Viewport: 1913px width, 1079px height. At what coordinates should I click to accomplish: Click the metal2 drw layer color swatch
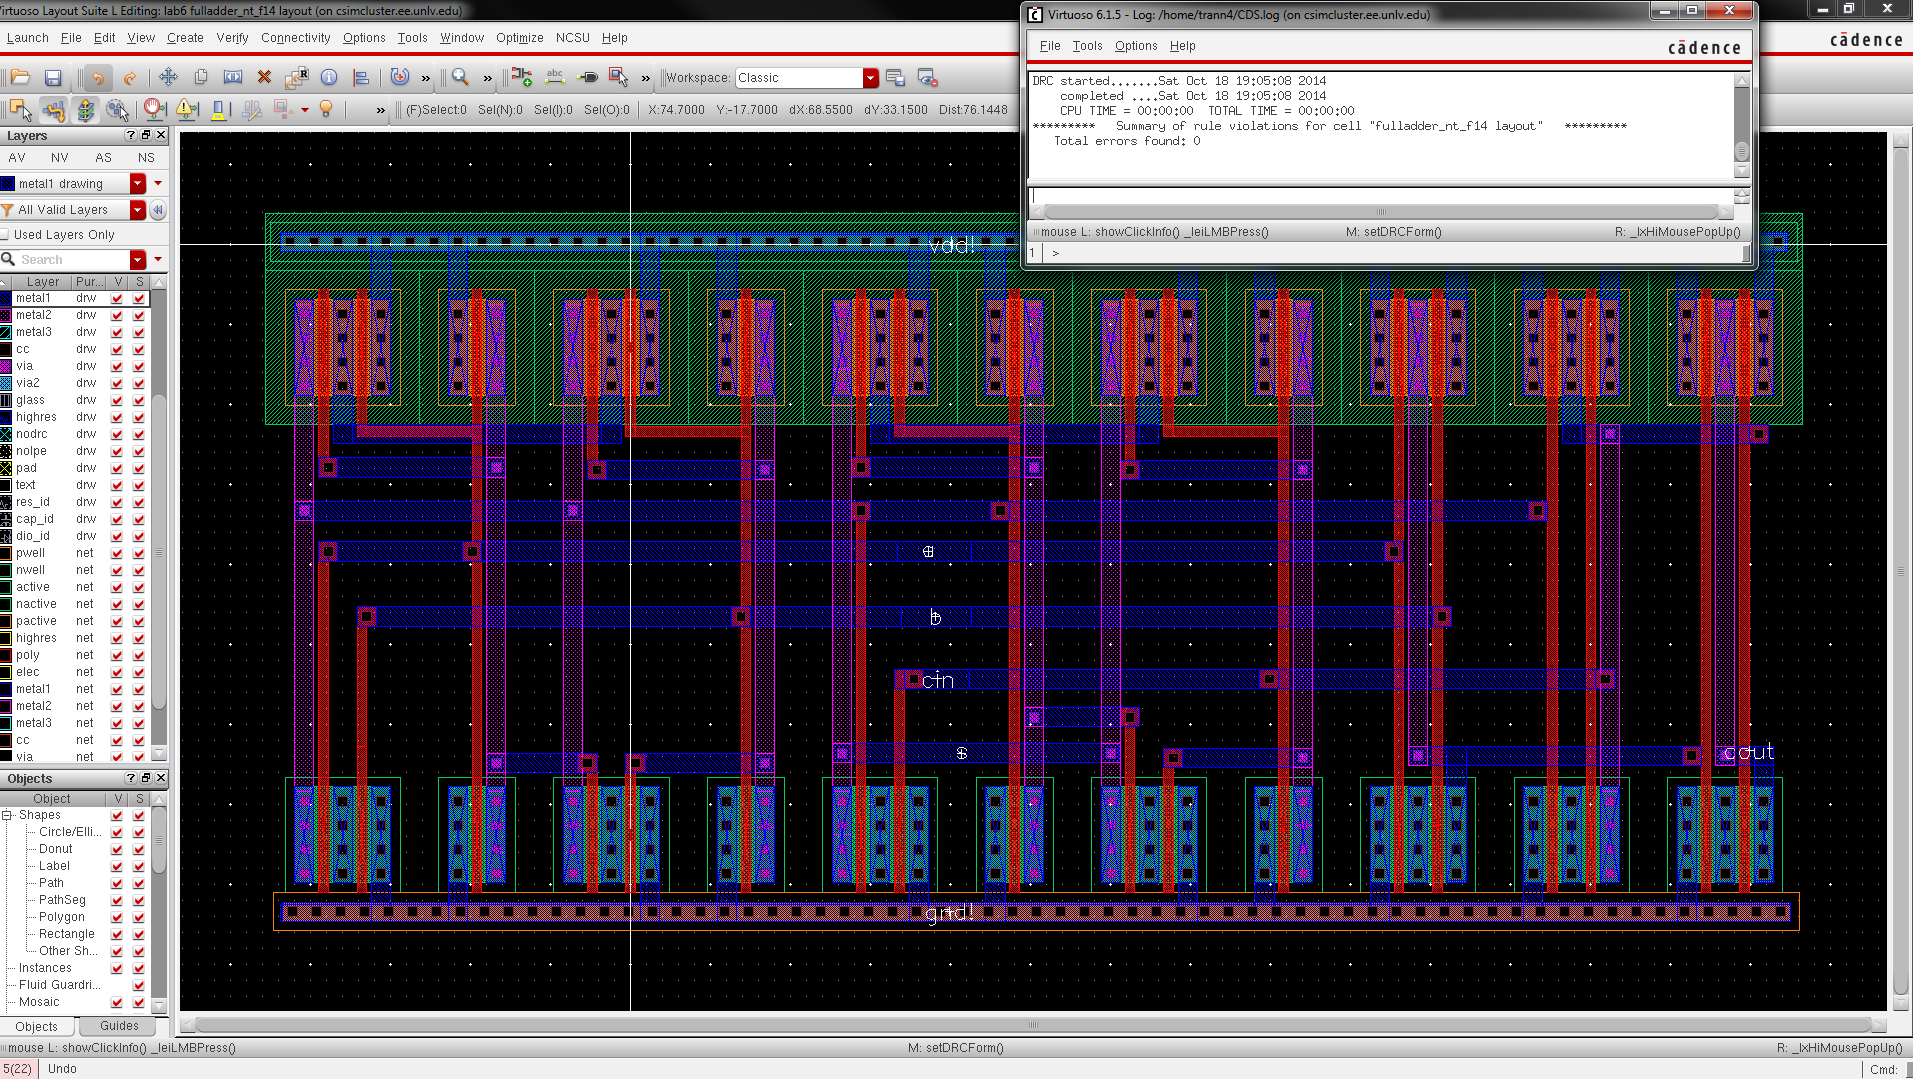point(6,315)
